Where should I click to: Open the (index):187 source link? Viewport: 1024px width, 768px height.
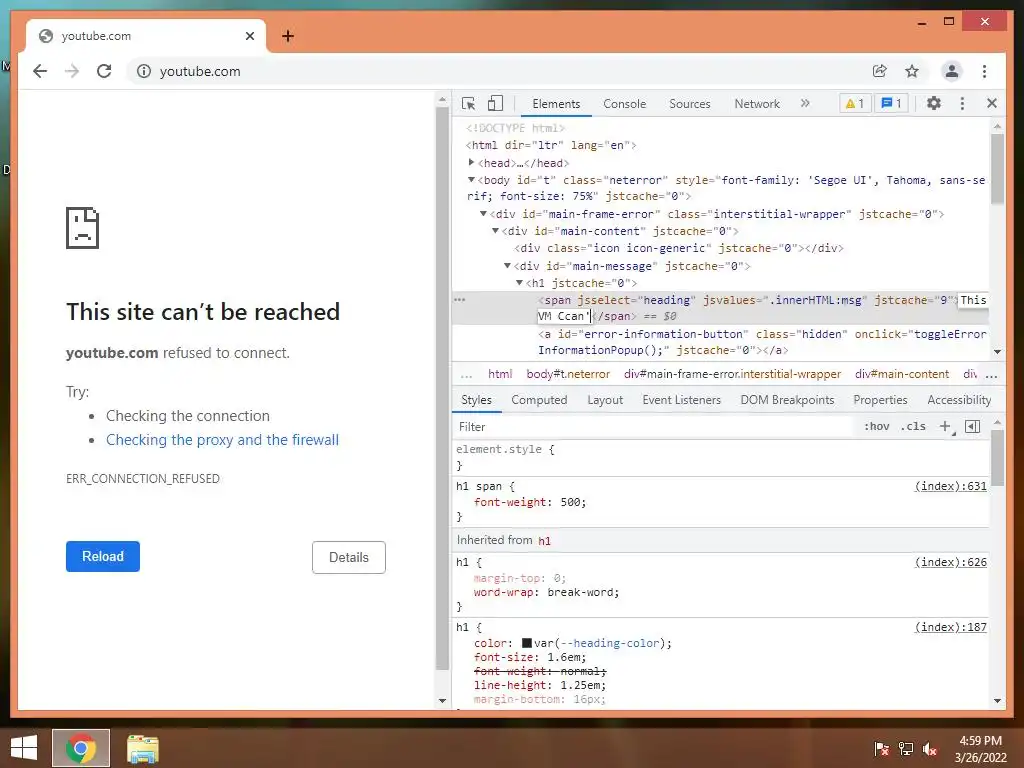click(x=951, y=627)
